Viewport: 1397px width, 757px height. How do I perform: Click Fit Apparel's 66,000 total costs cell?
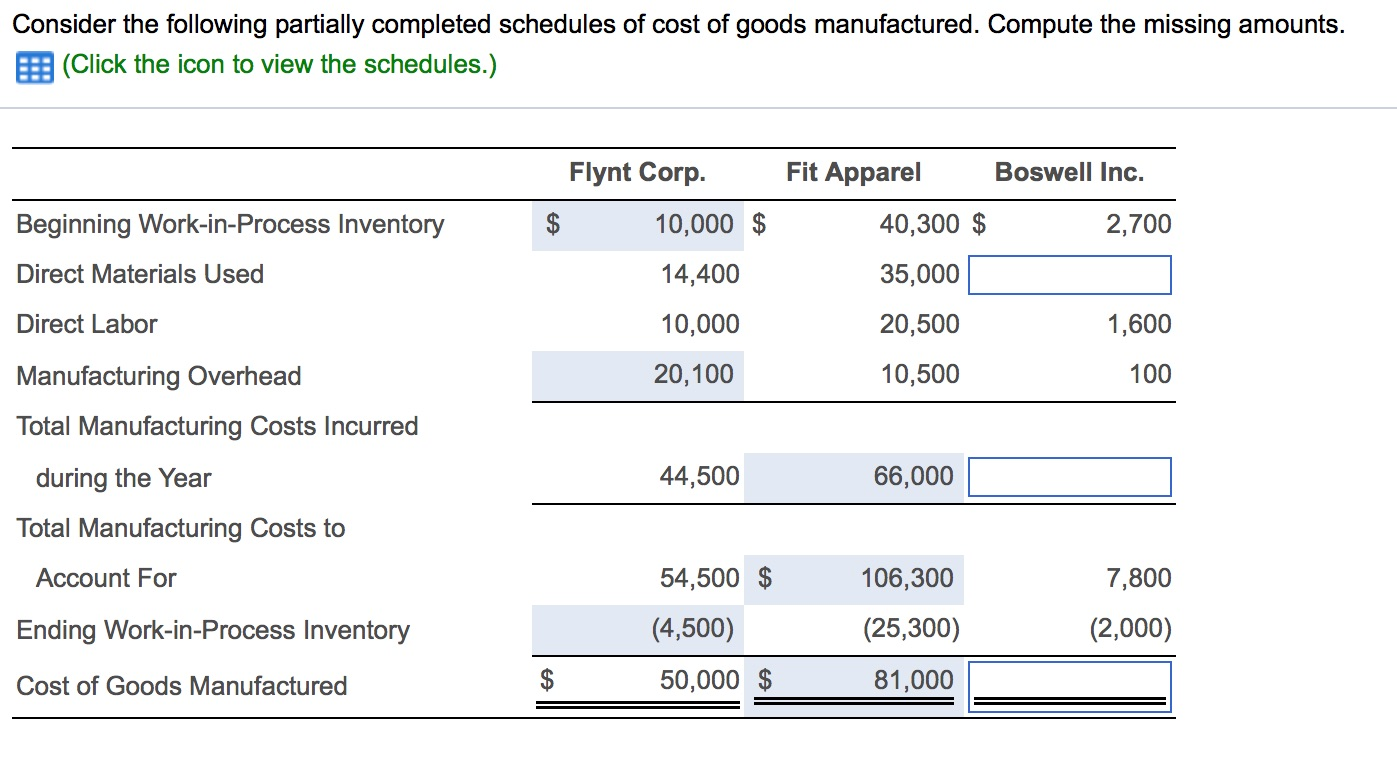tap(913, 477)
